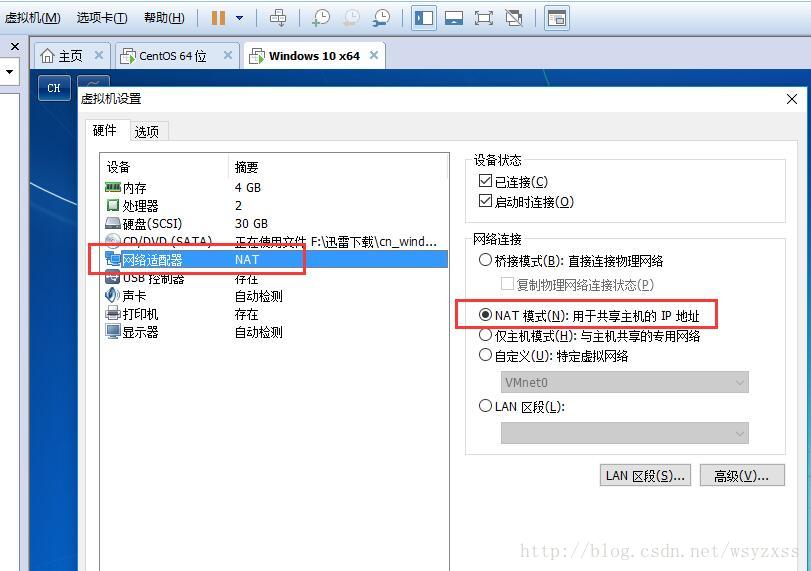811x571 pixels.
Task: Open the 选项卡(T) menu
Action: [x=102, y=18]
